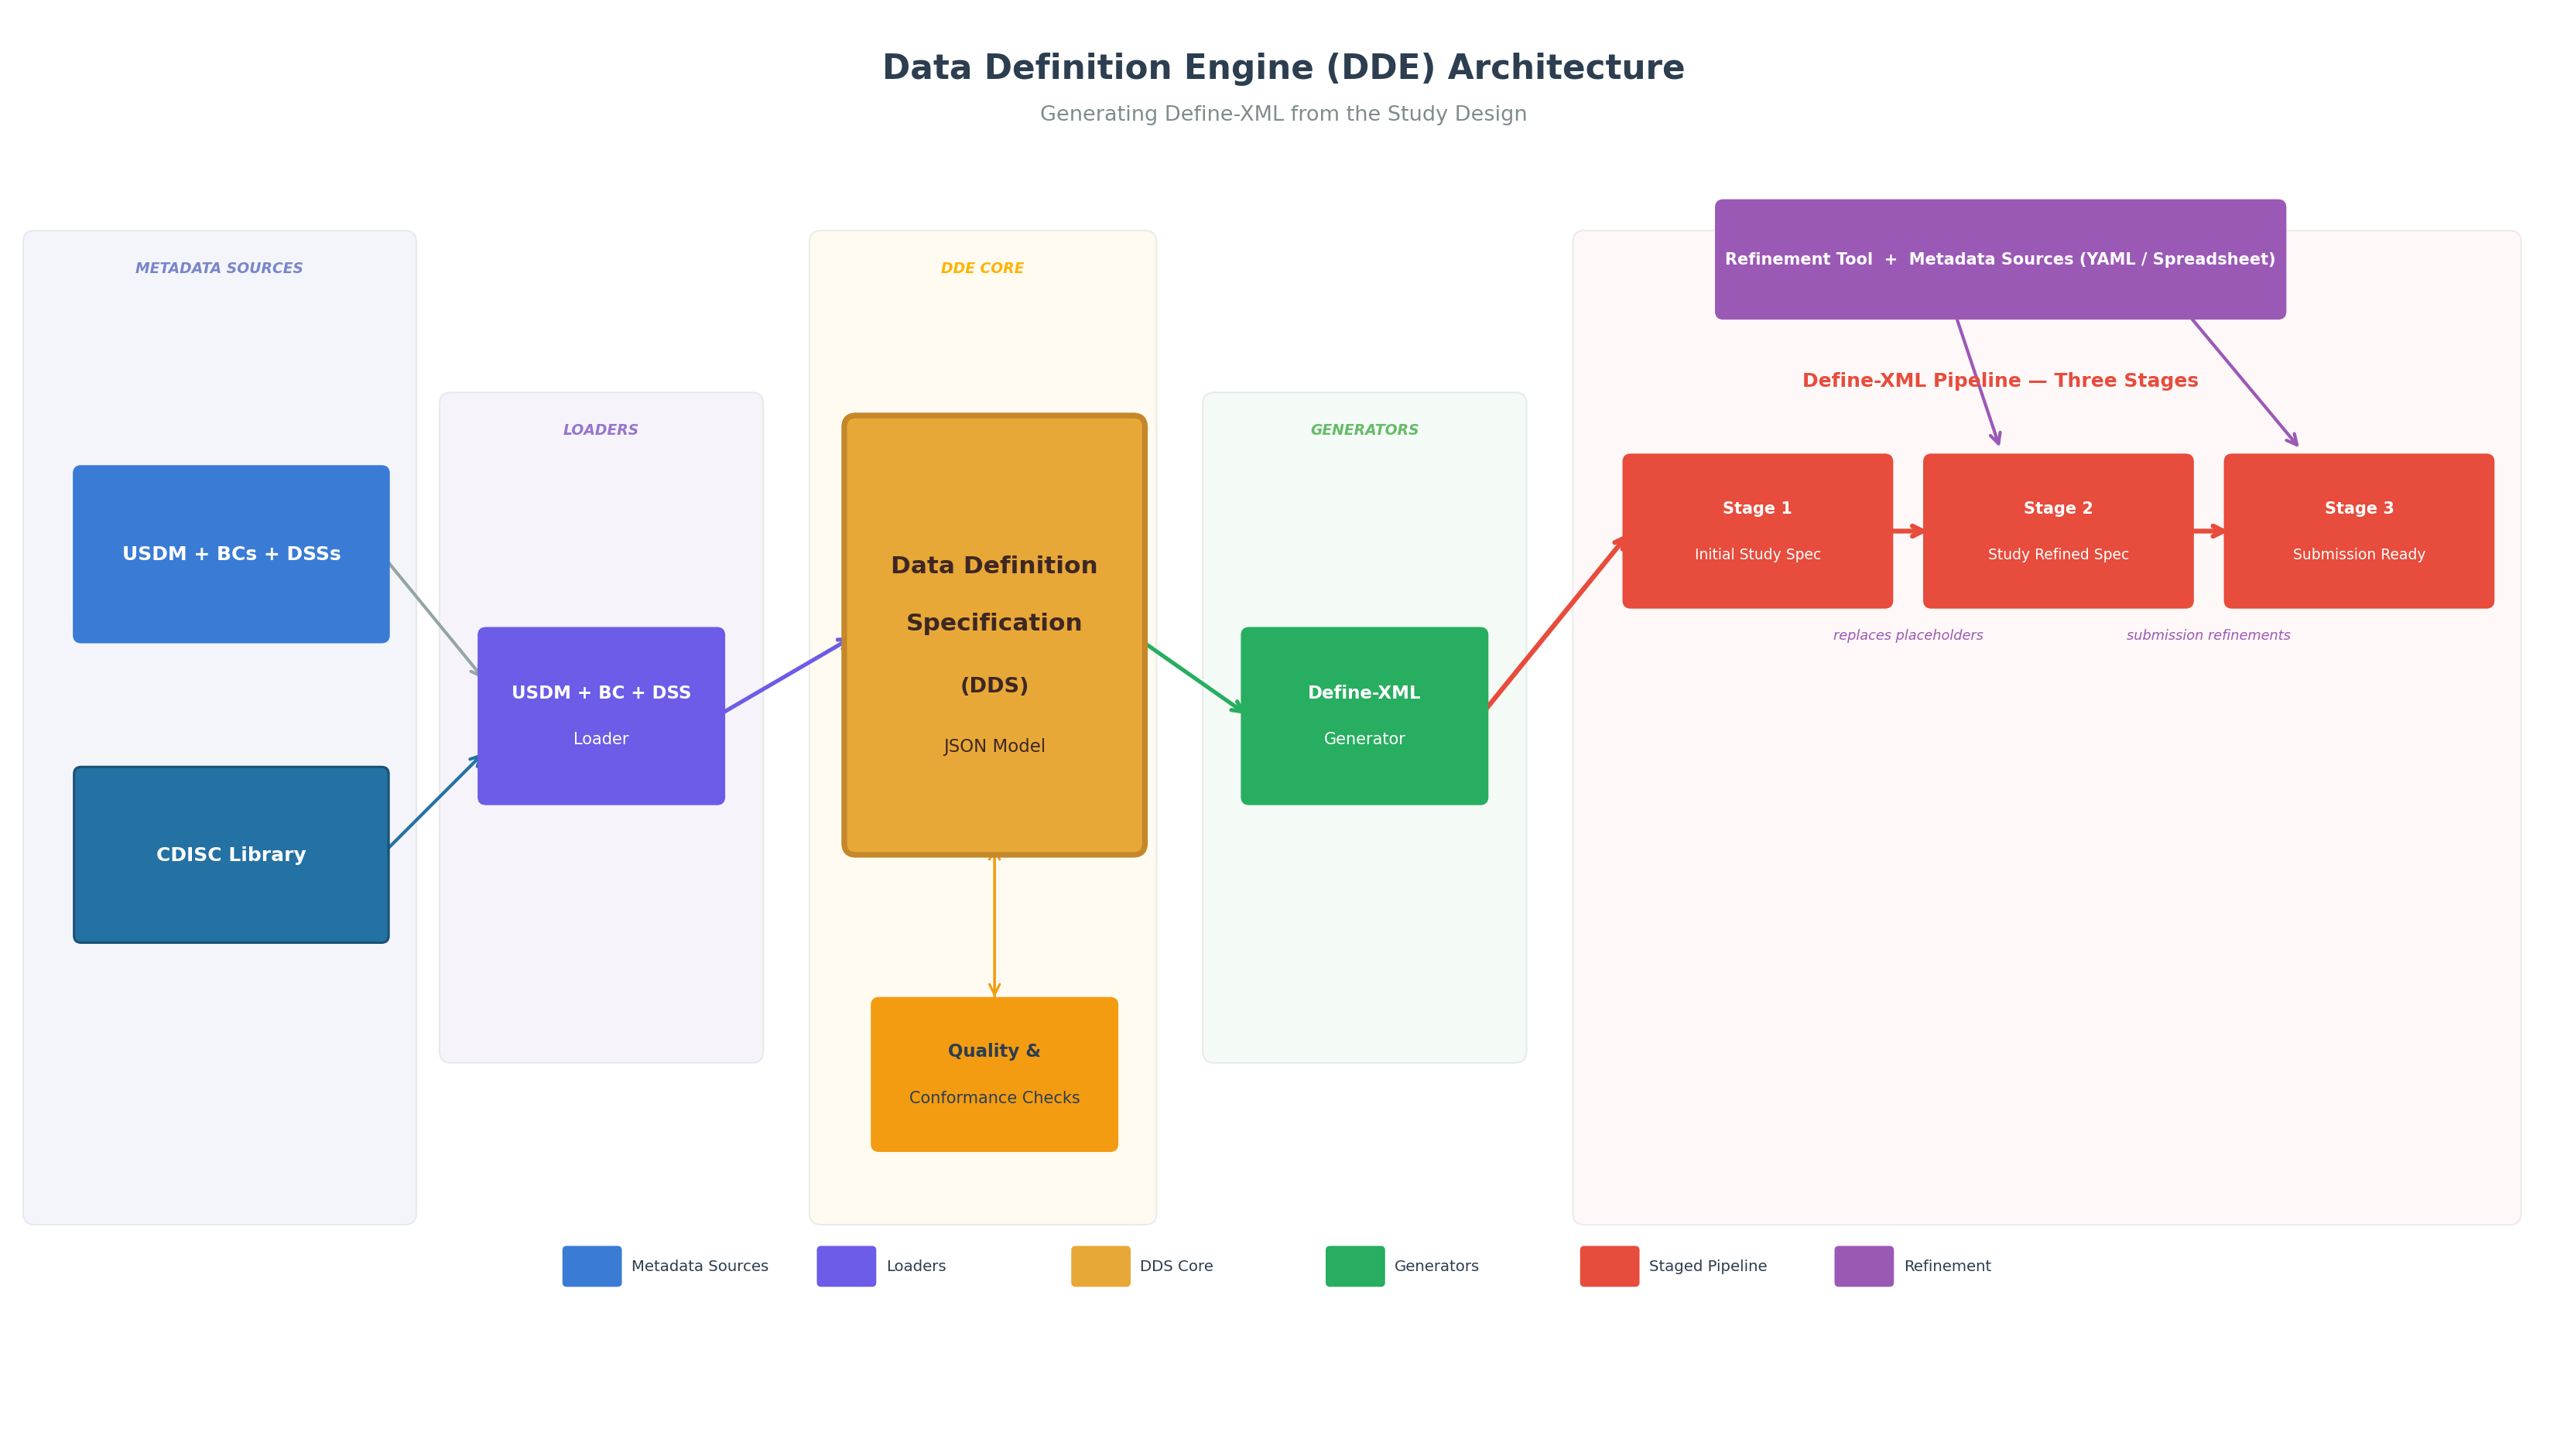This screenshot has height=1456, width=2567.
Task: Select the CDISC Library box
Action: point(231,855)
